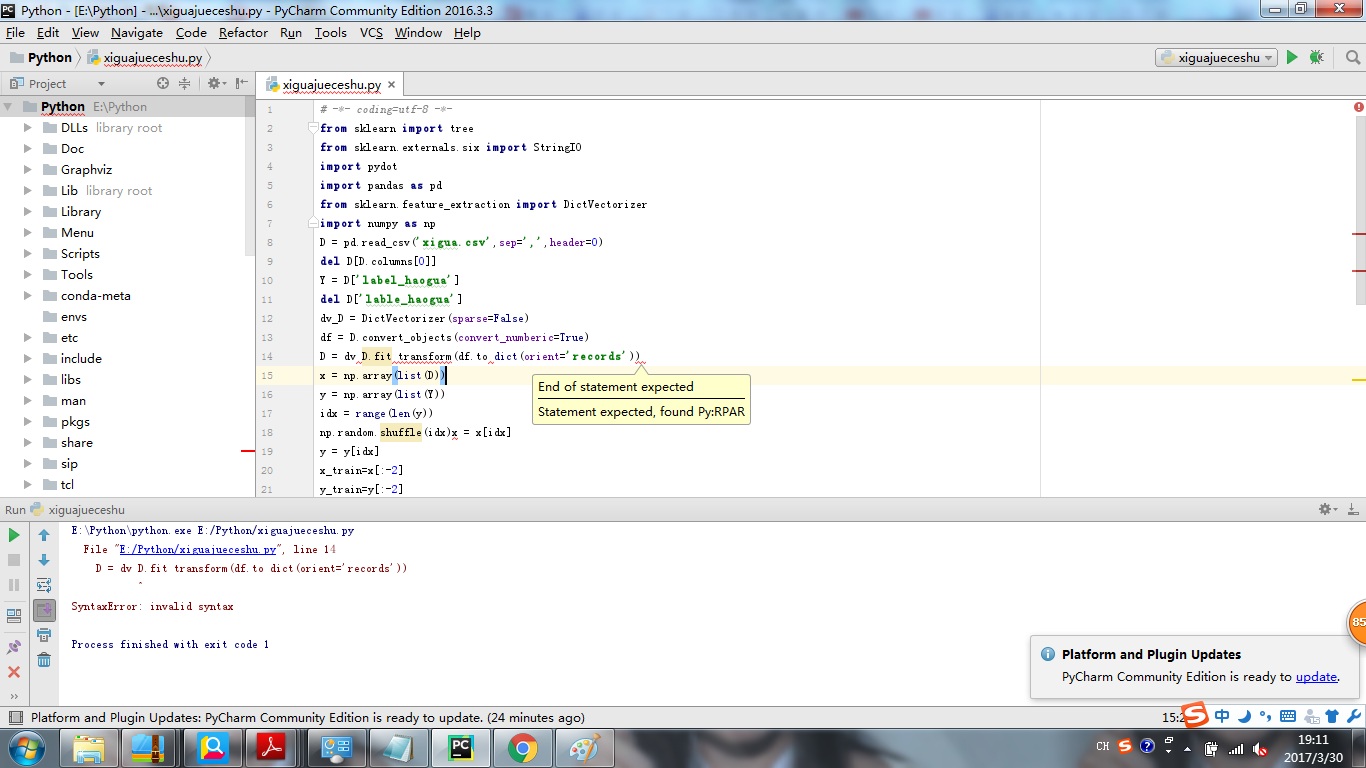The height and width of the screenshot is (768, 1366).
Task: Click the red error indicator in editor
Action: [x=1358, y=107]
